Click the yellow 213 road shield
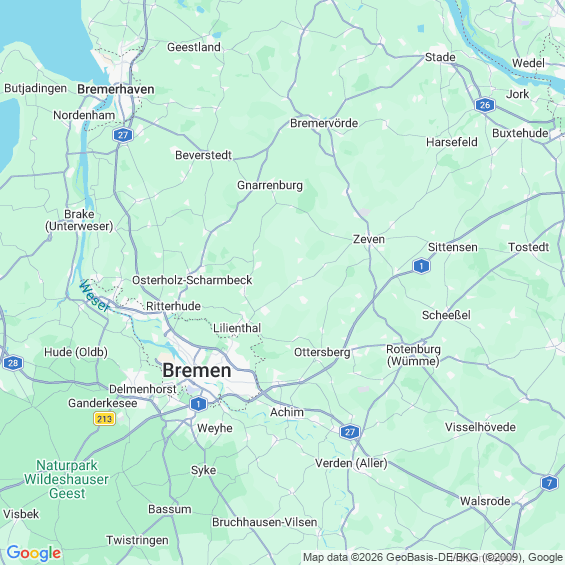The height and width of the screenshot is (565, 565). pos(104,419)
